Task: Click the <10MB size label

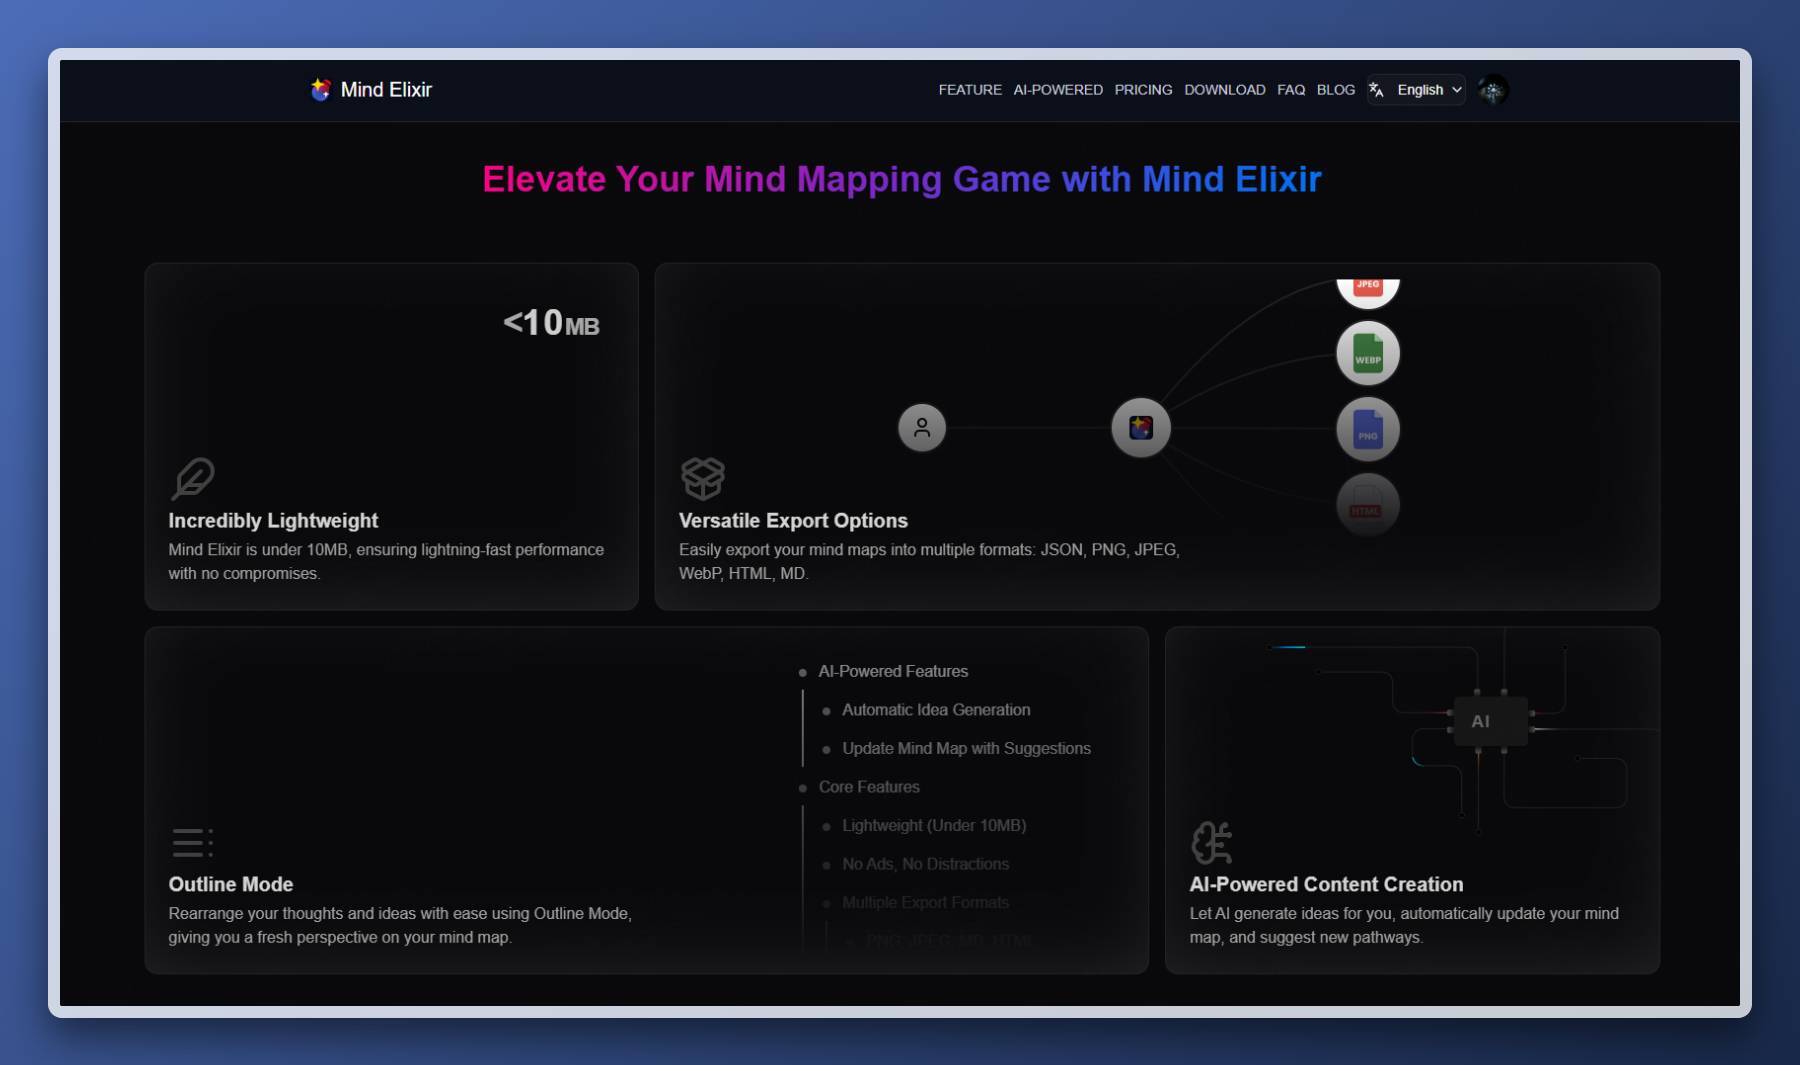Action: (x=551, y=323)
